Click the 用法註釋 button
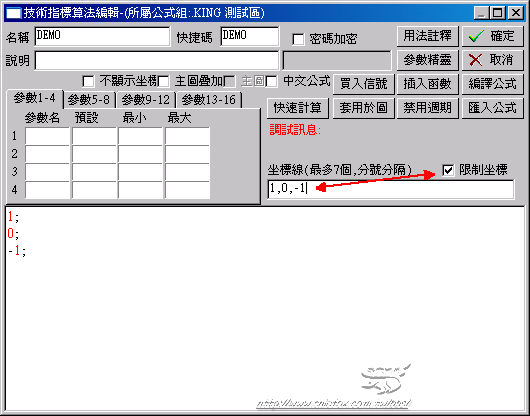Viewport: 530px width, 416px height. (x=427, y=36)
